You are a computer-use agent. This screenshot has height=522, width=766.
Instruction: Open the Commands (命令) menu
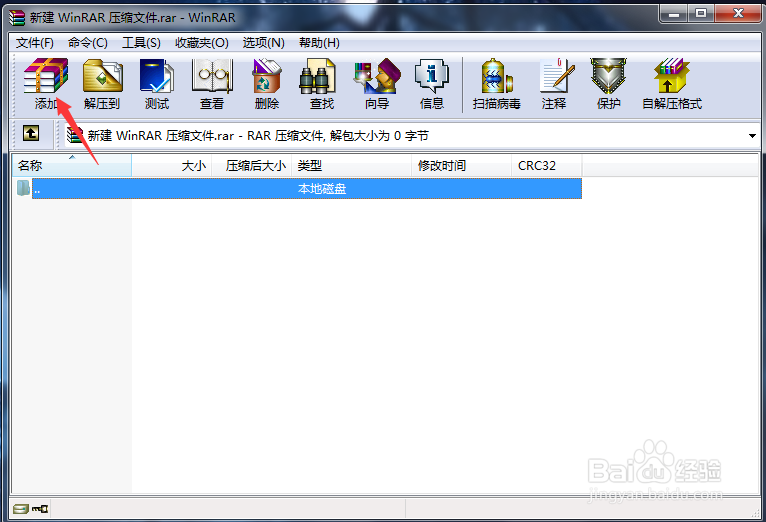pyautogui.click(x=87, y=43)
